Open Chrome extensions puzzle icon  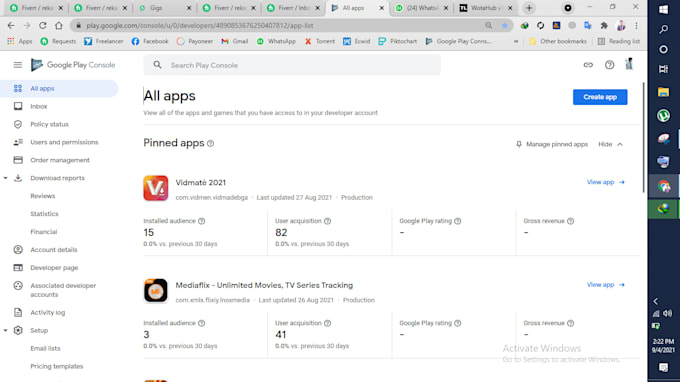604,26
